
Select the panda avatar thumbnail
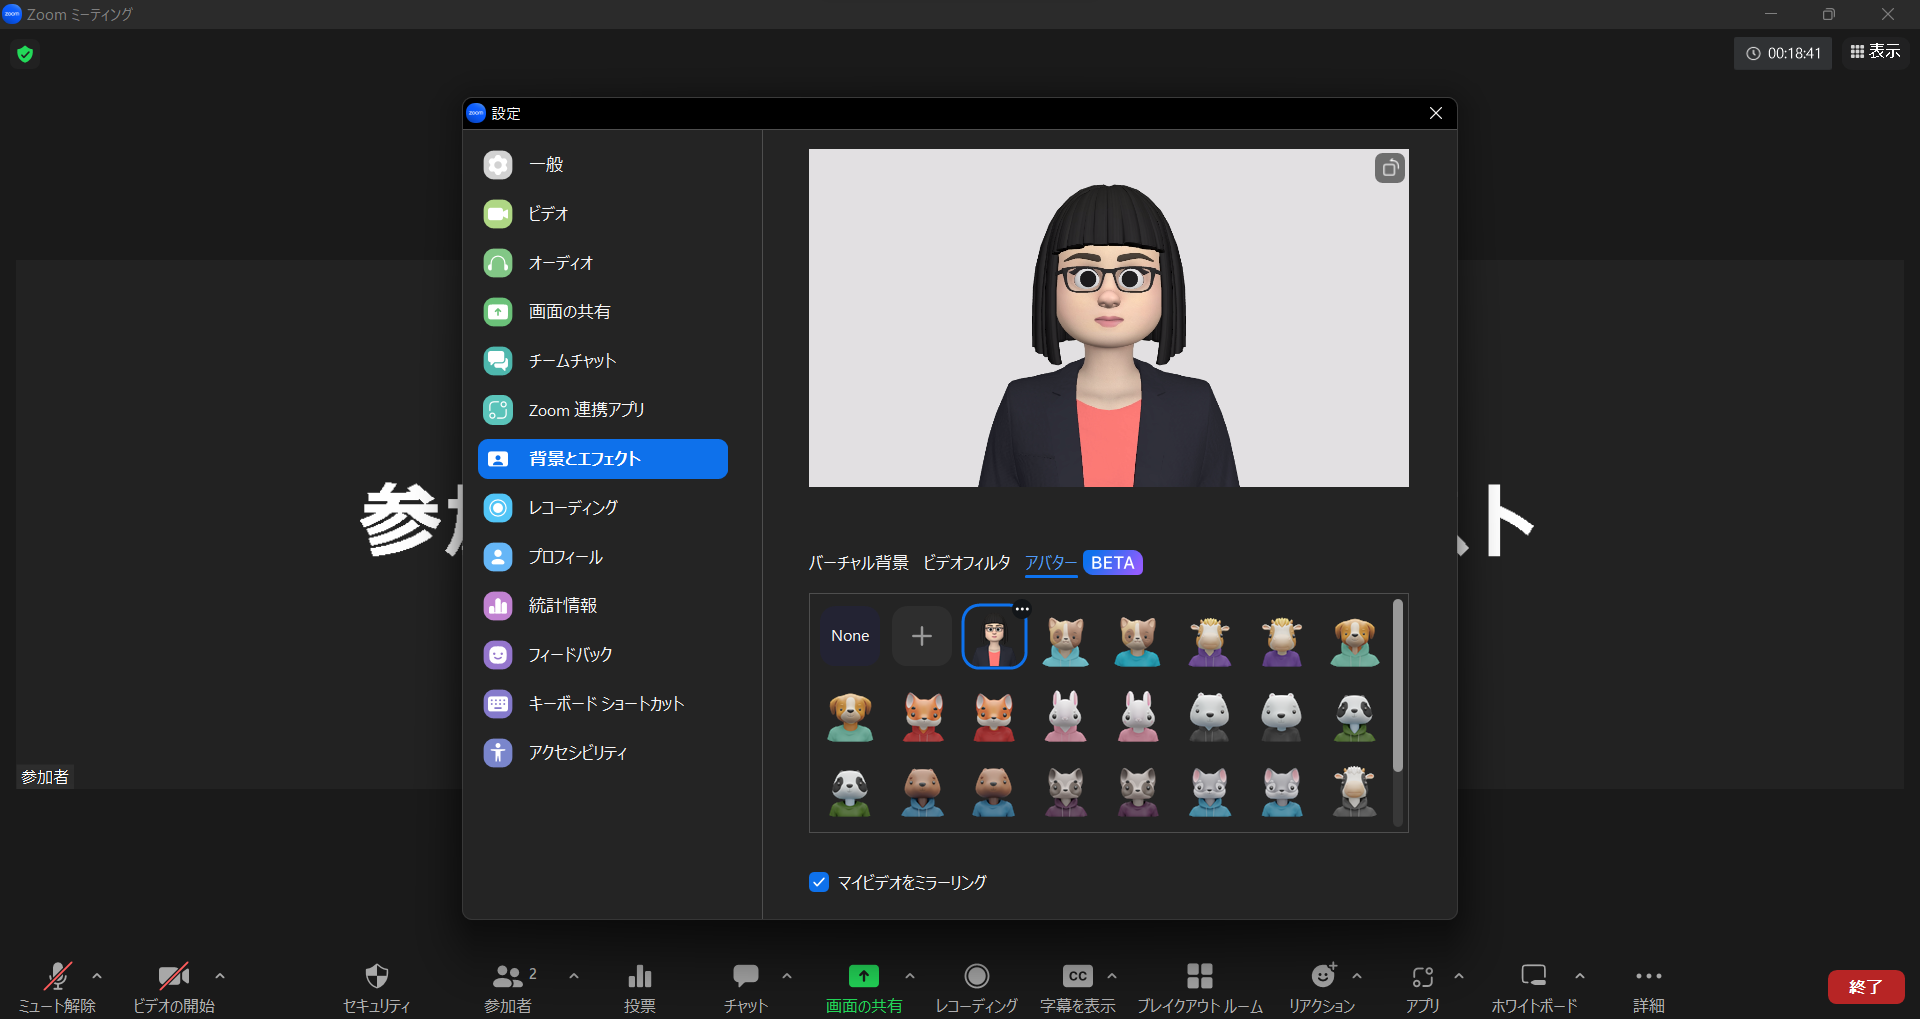[x=1354, y=716]
